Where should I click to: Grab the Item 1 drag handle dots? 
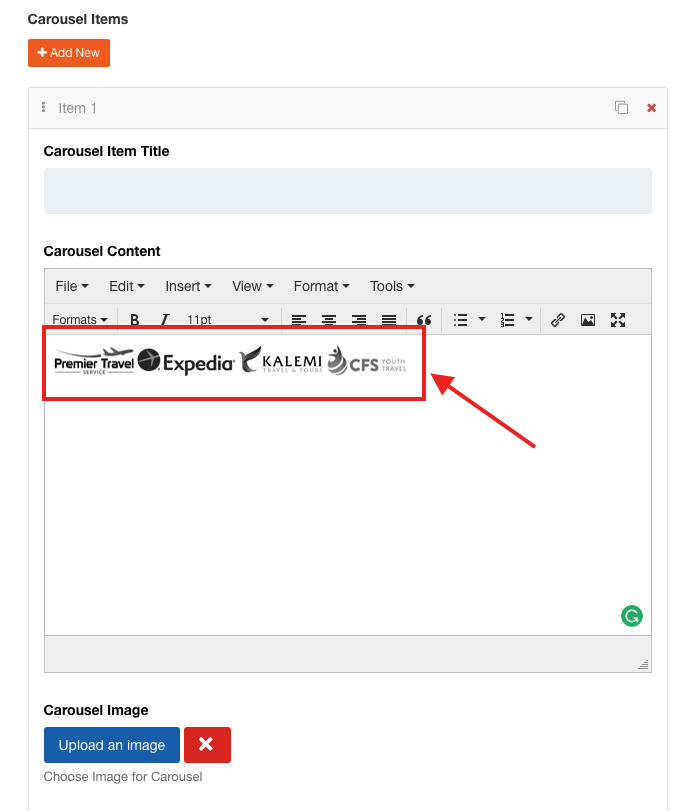click(43, 107)
